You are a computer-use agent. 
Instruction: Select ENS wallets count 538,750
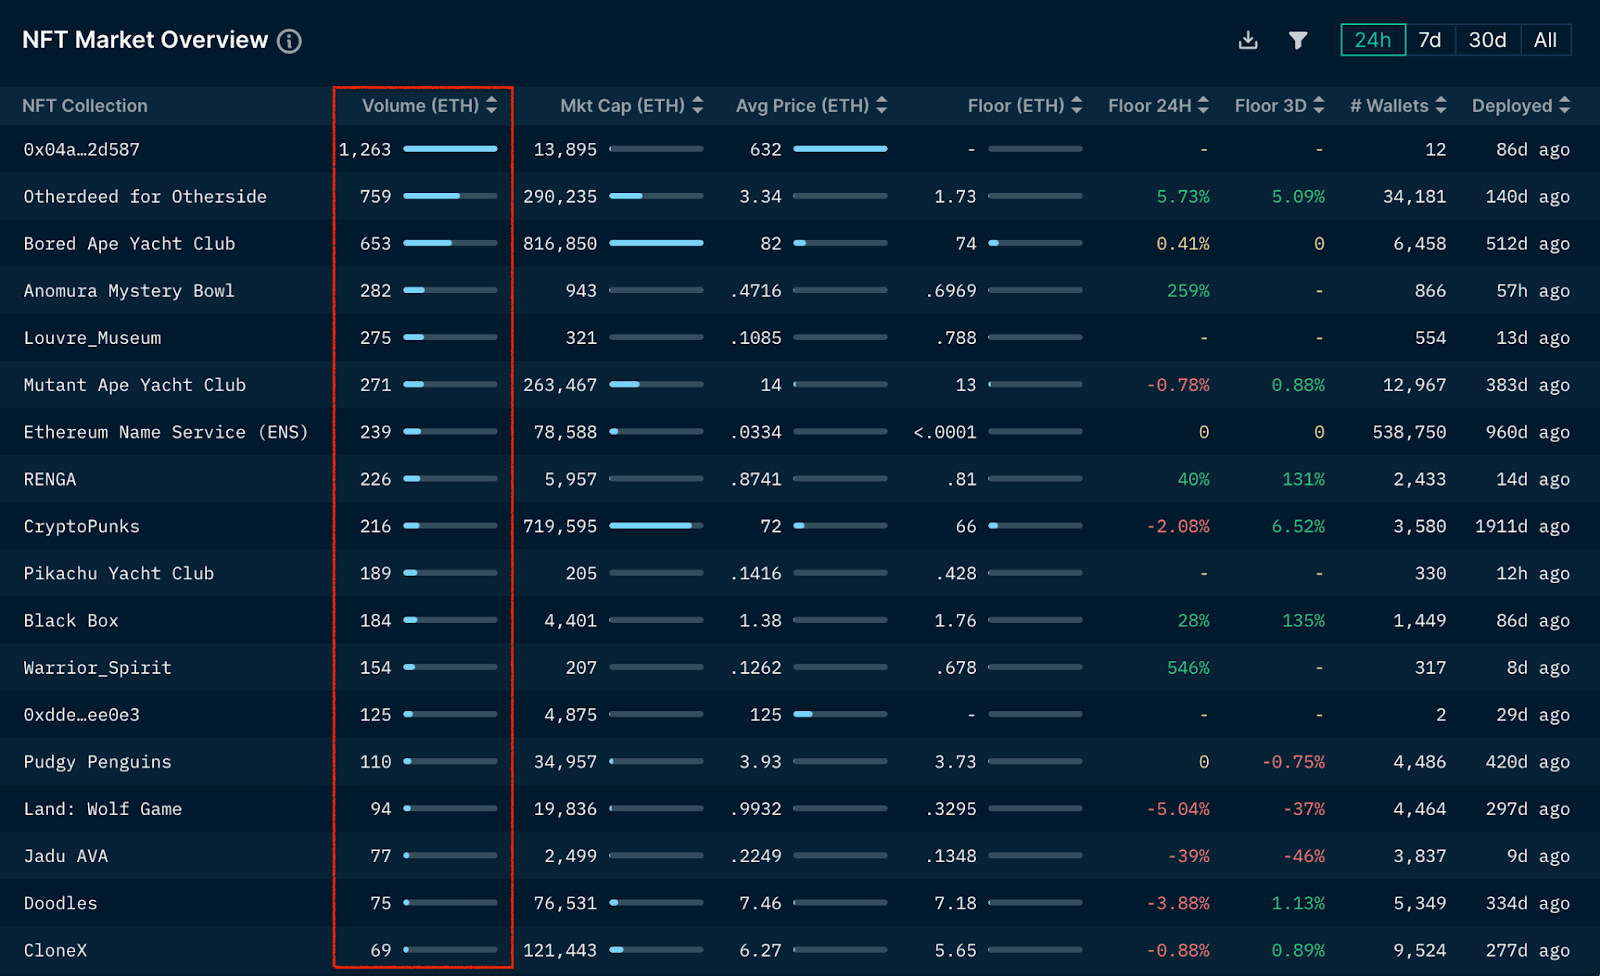(x=1409, y=432)
